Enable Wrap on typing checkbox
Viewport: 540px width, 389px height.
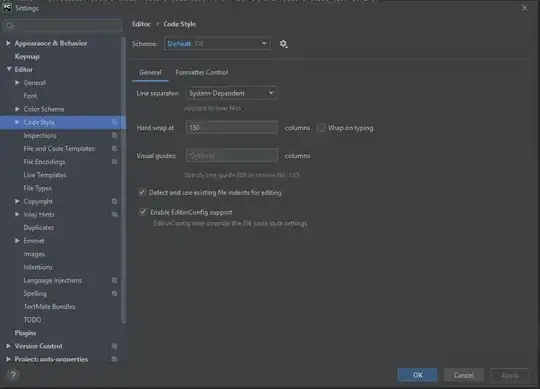click(321, 128)
